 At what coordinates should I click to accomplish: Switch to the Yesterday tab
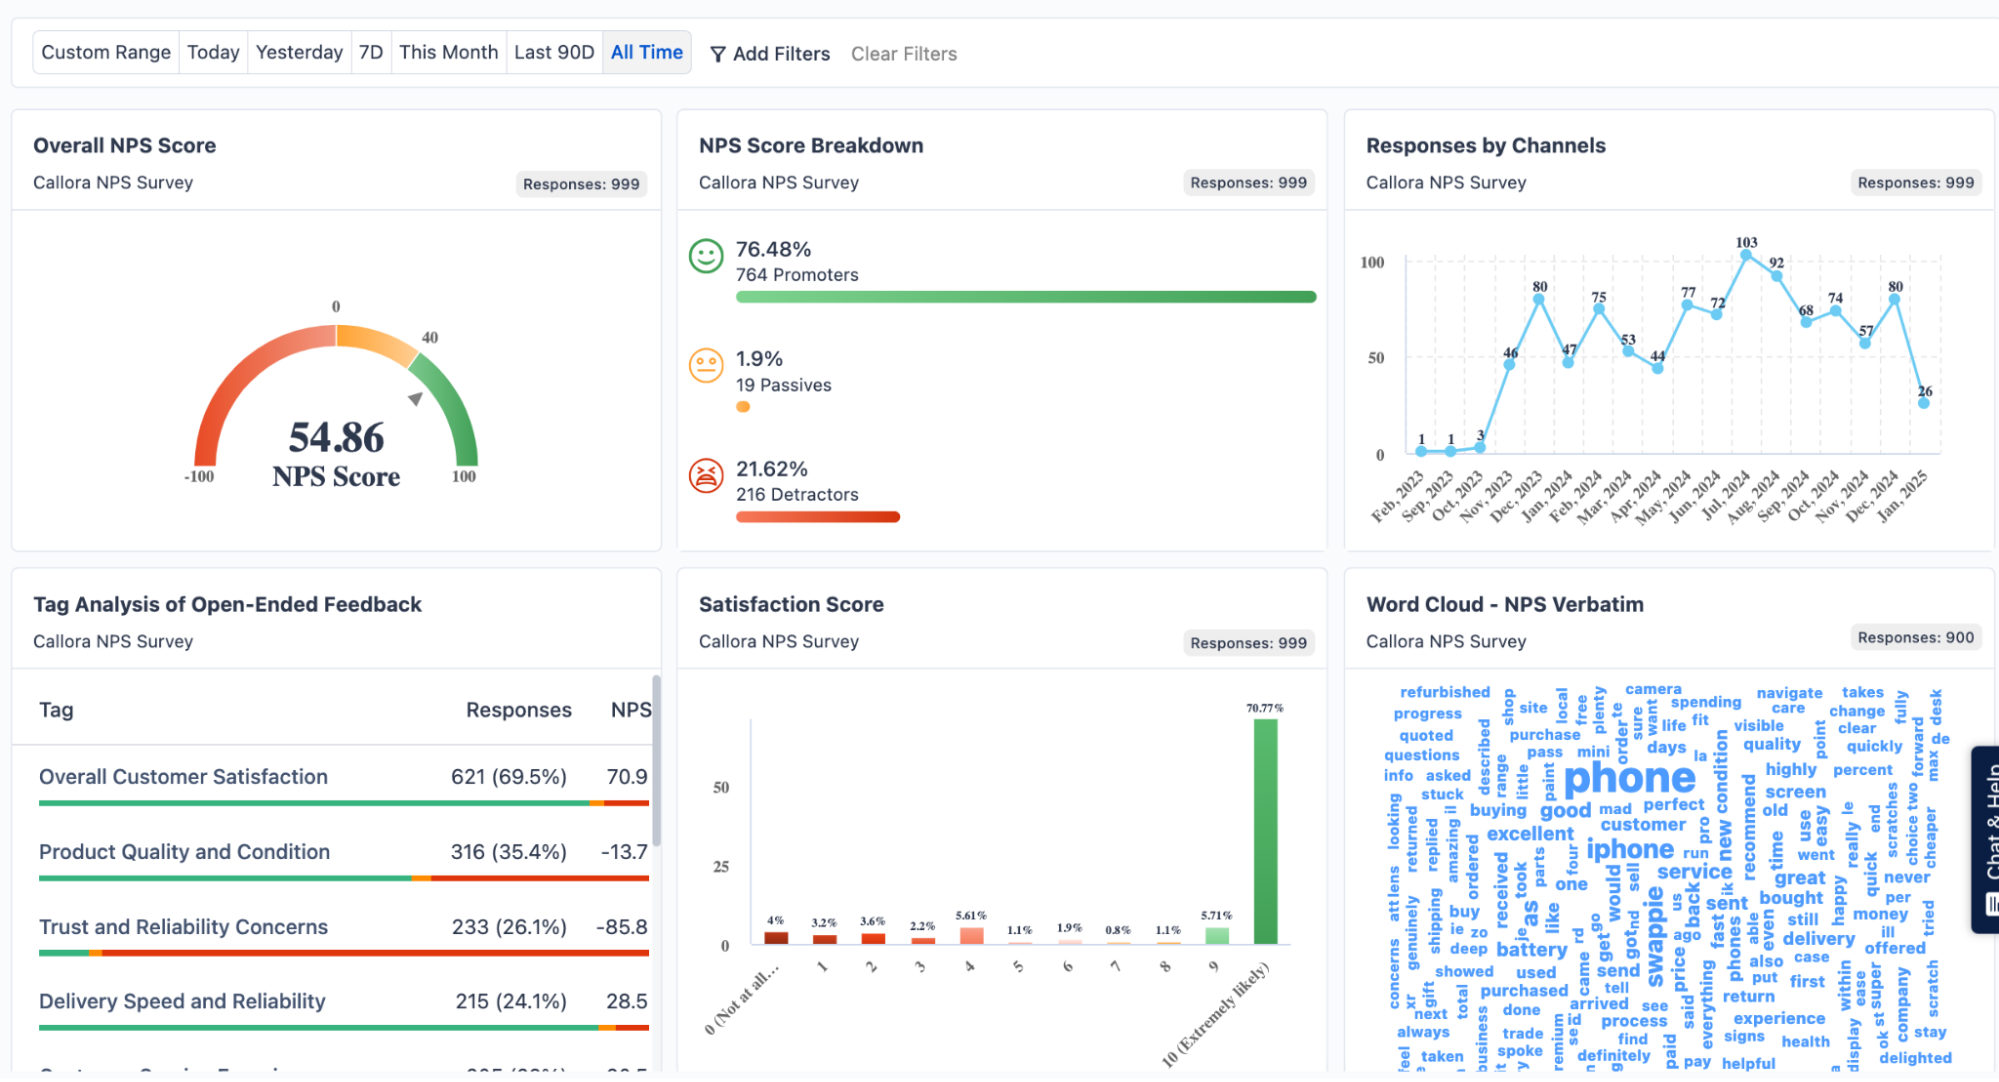point(299,51)
